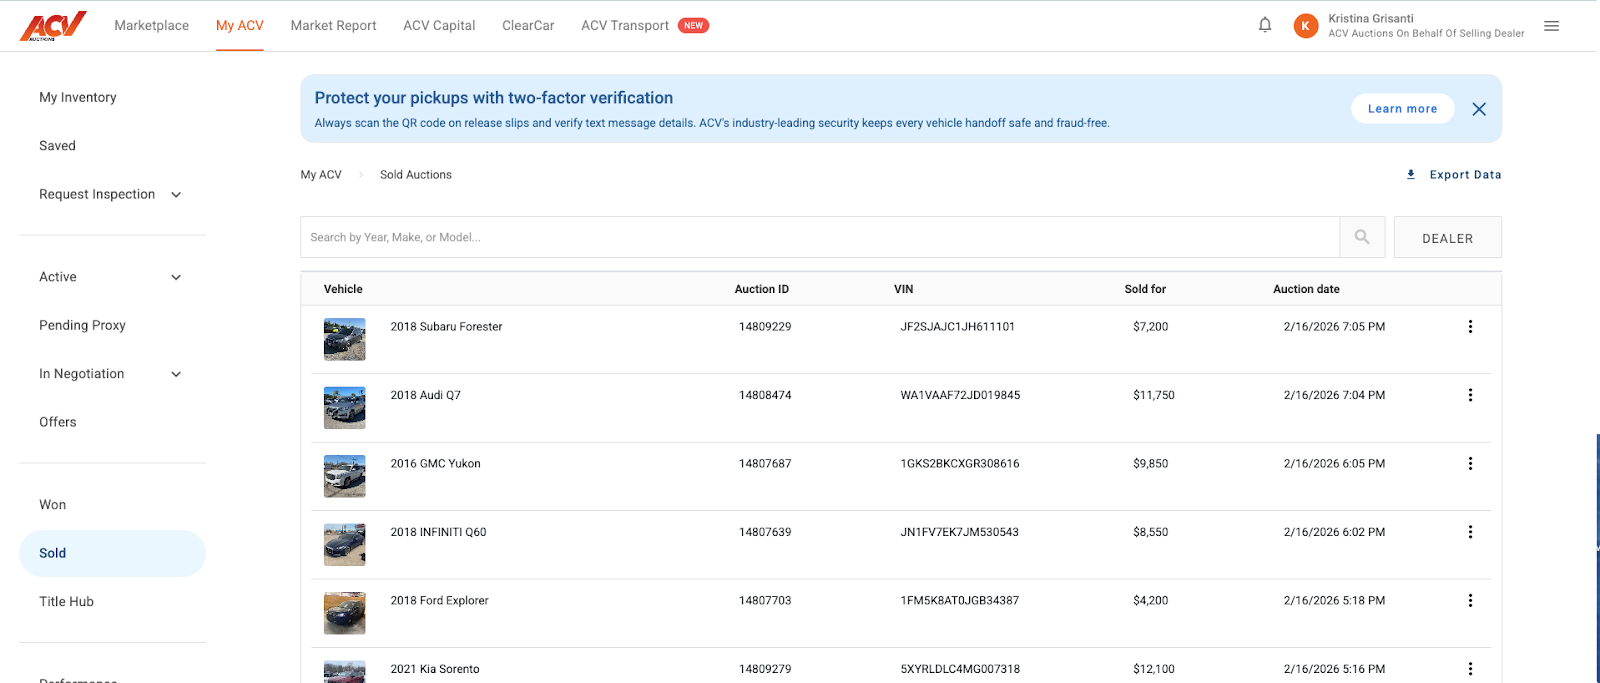Go to the Marketplace tab
This screenshot has height=683, width=1600.
pyautogui.click(x=152, y=26)
